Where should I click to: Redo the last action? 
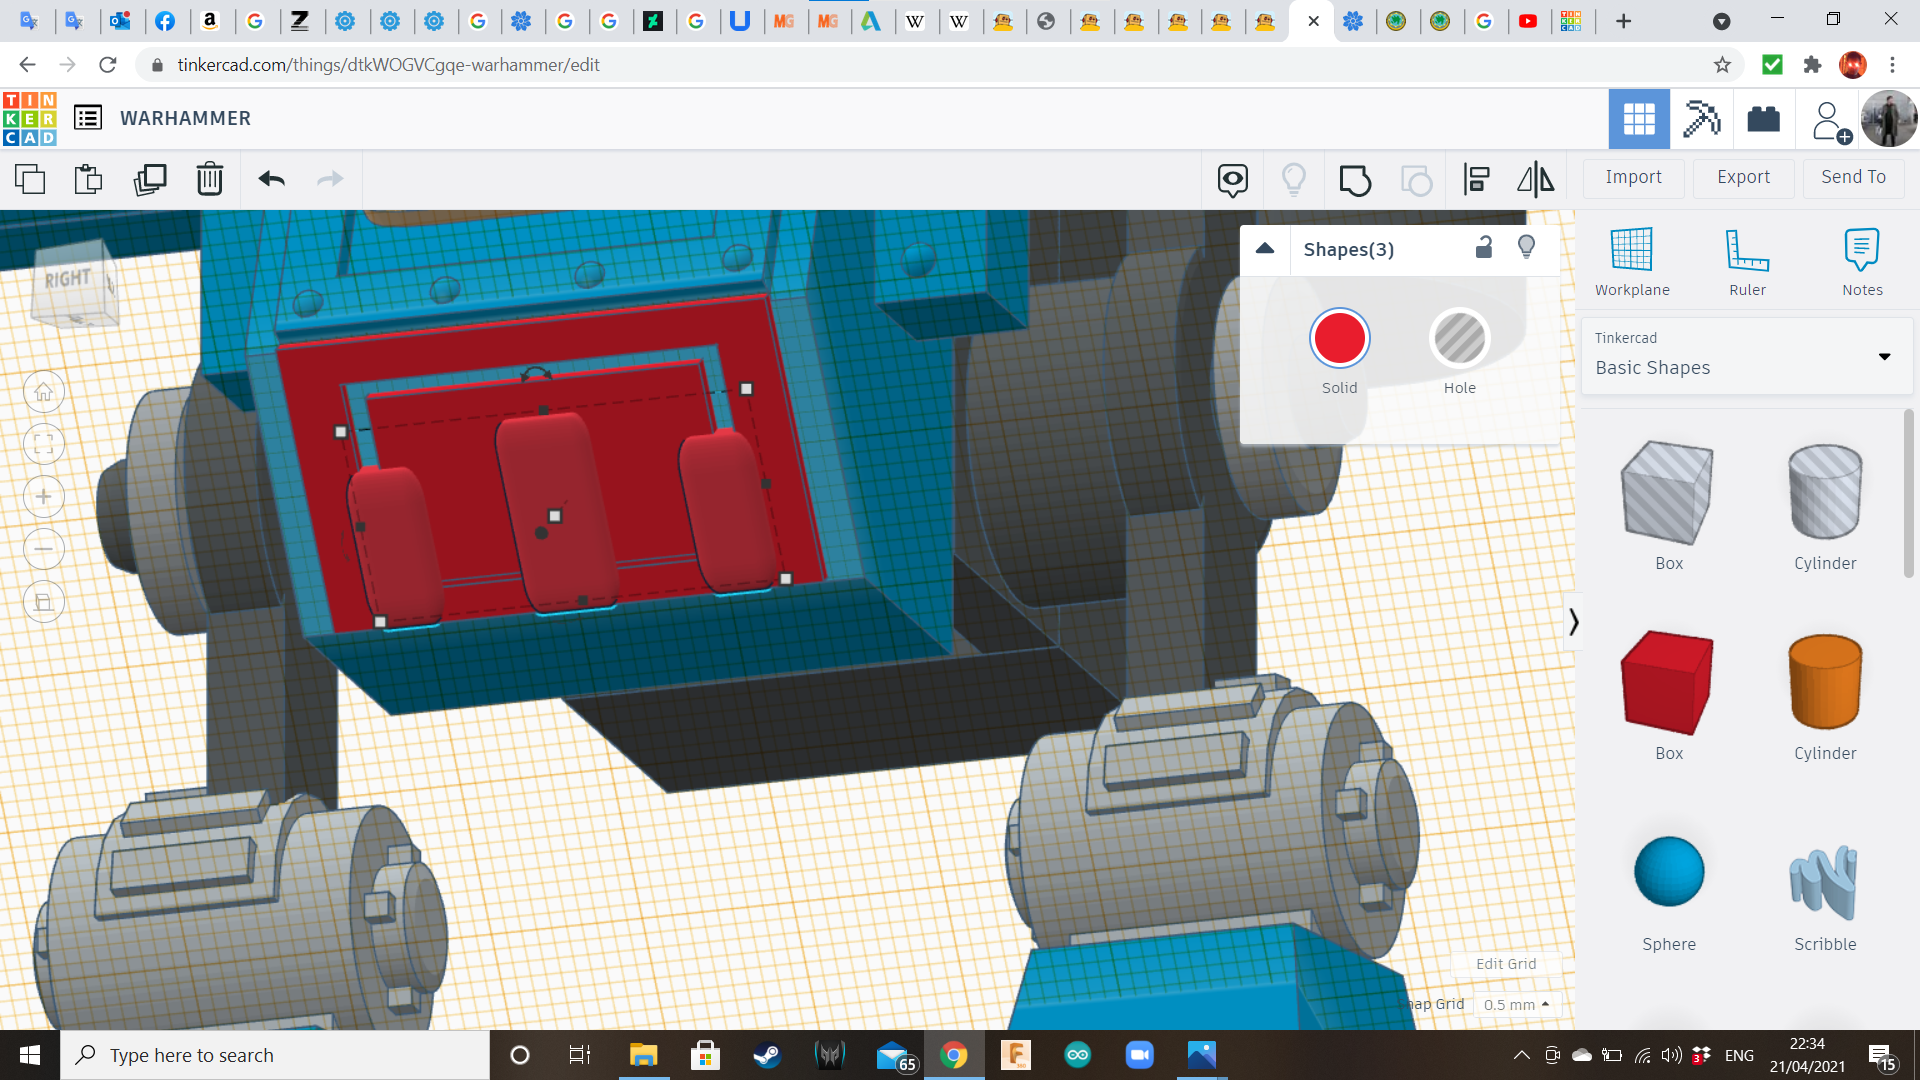click(330, 179)
